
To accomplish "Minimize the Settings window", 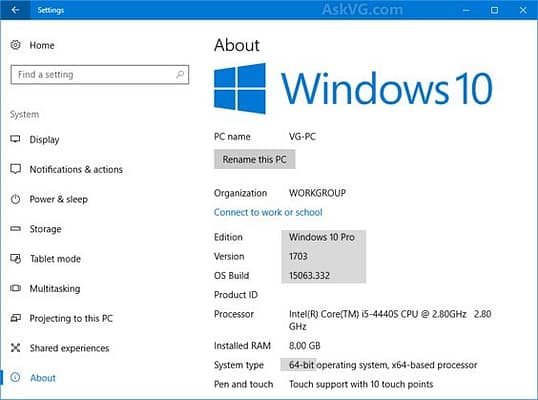I will pos(466,10).
